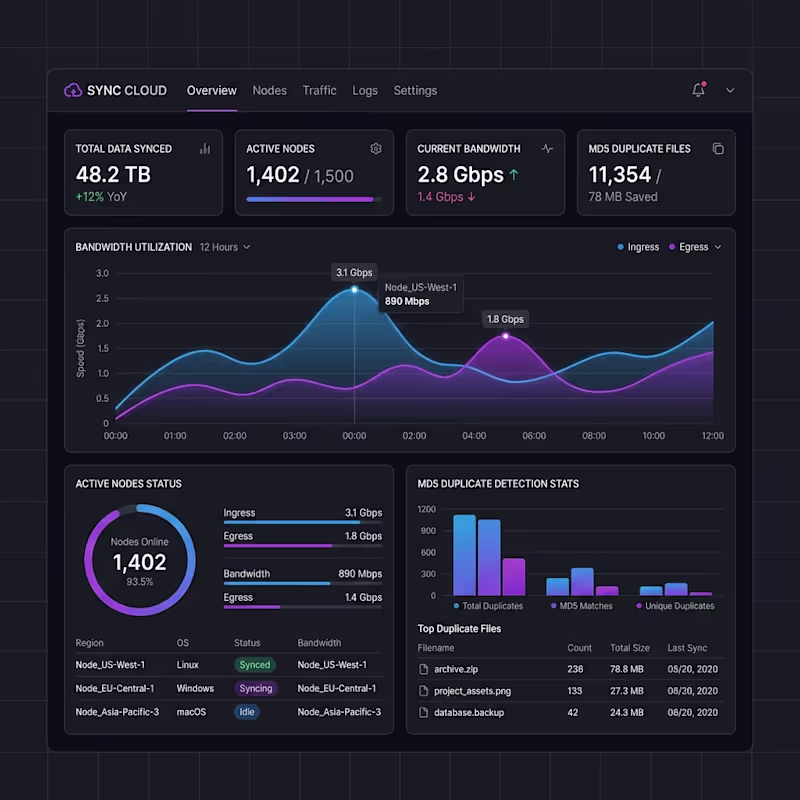Screen dimensions: 800x800
Task: Sort the duplicates table by Last Sync
Action: pyautogui.click(x=687, y=648)
